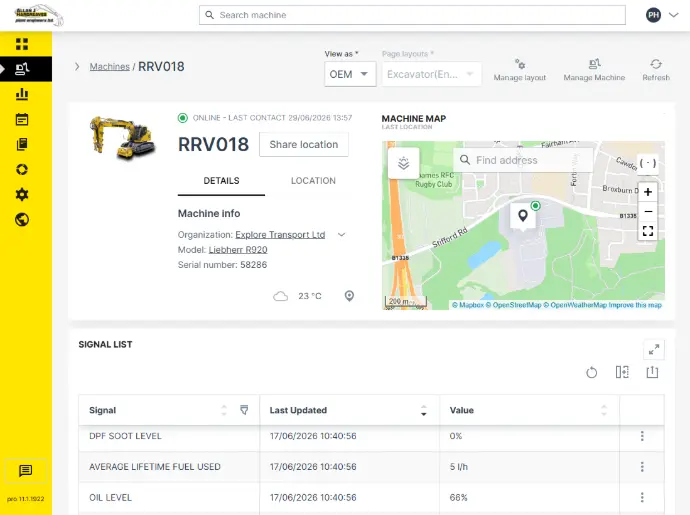Open the Liebherr R920 model link
Viewport: 690px width, 515px height.
(238, 250)
